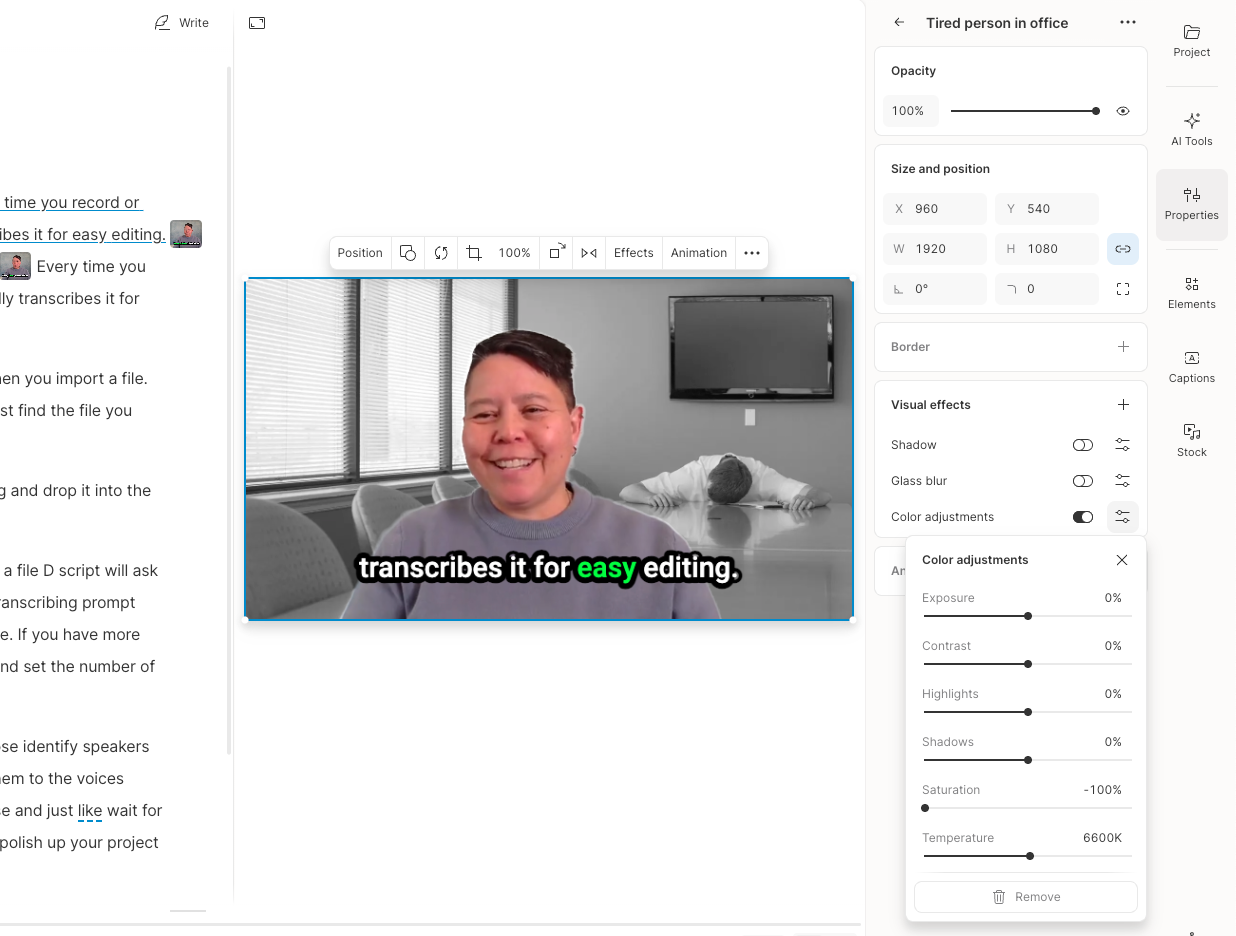Screen dimensions: 1236x936
Task: Open the Animation tab in toolbar
Action: 698,253
